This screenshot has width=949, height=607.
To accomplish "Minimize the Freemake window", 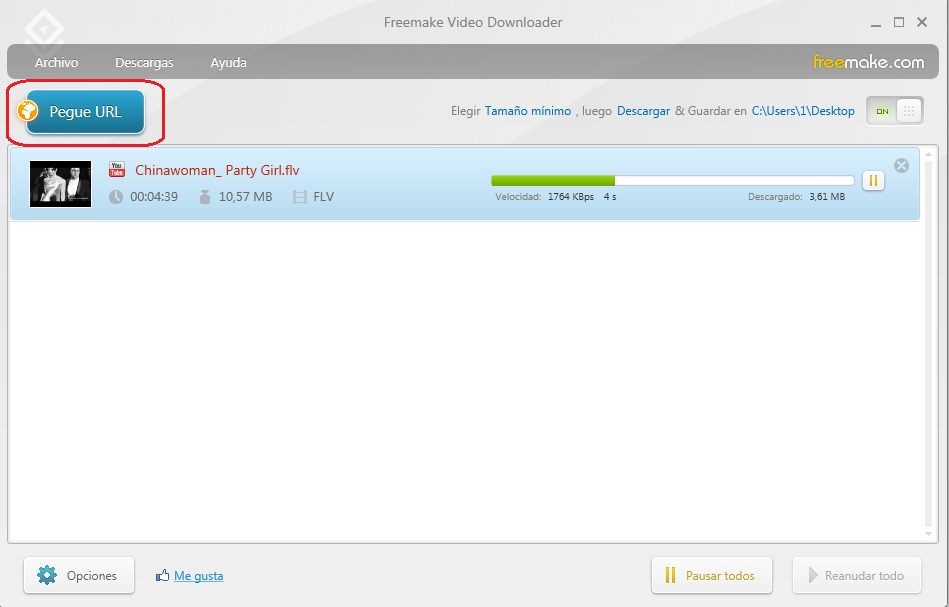I will click(876, 24).
